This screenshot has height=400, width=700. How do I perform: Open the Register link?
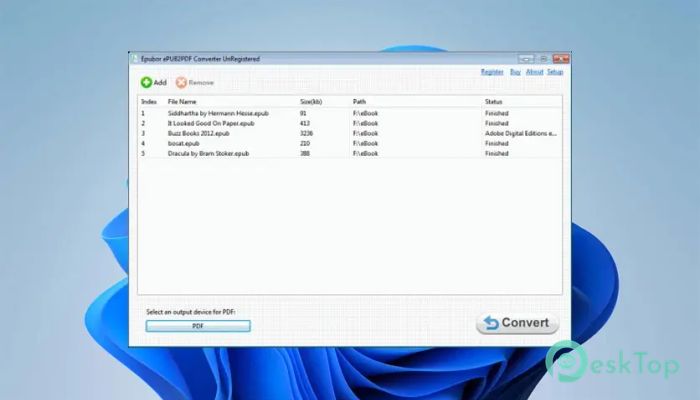[492, 72]
